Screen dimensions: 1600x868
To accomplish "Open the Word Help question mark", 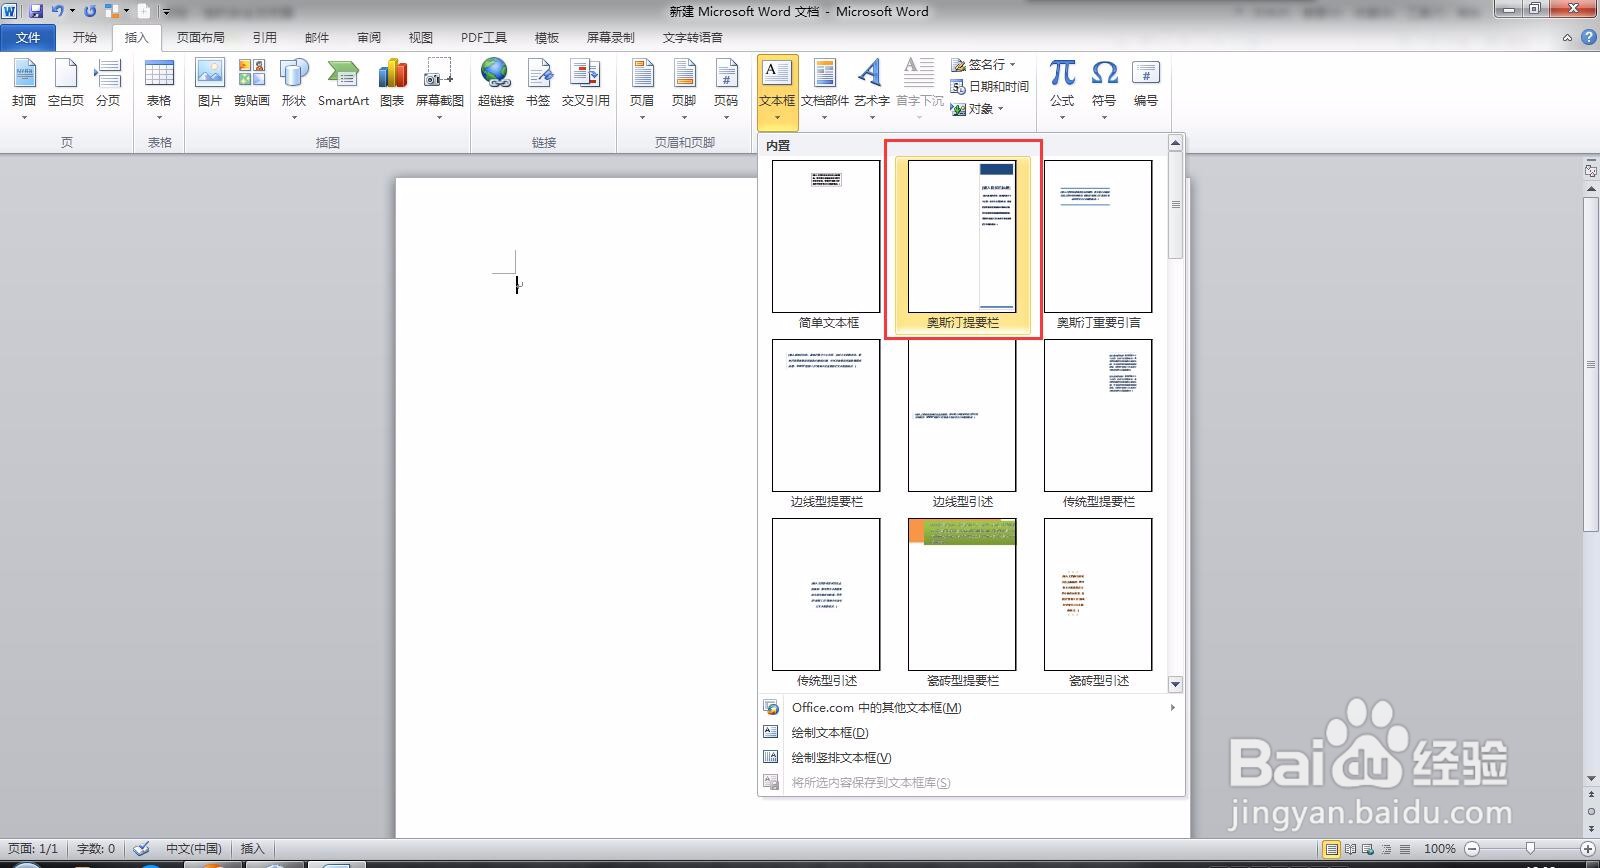I will (x=1588, y=37).
